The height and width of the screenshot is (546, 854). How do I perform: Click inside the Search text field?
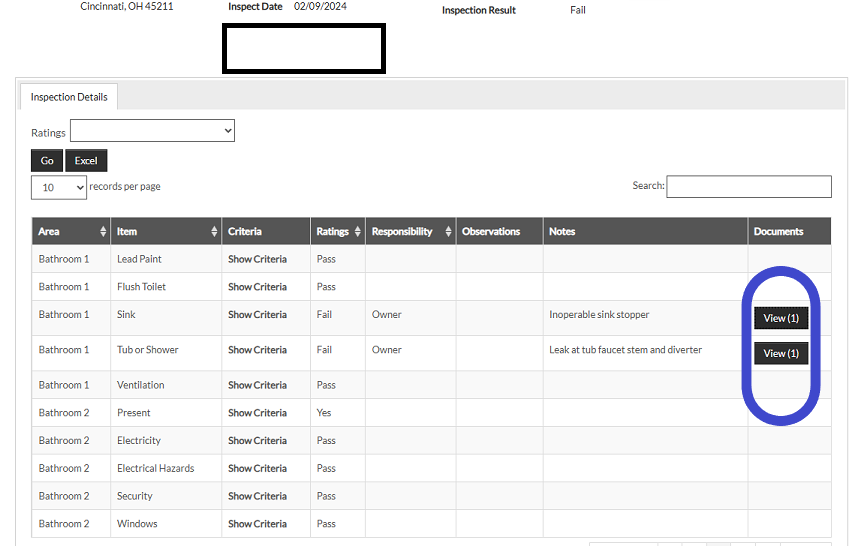pos(748,186)
